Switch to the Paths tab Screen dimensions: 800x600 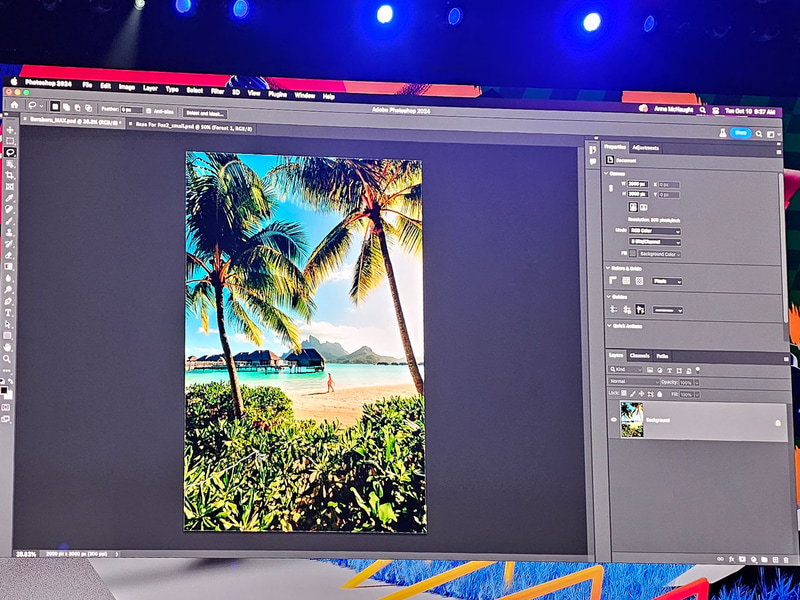[662, 356]
